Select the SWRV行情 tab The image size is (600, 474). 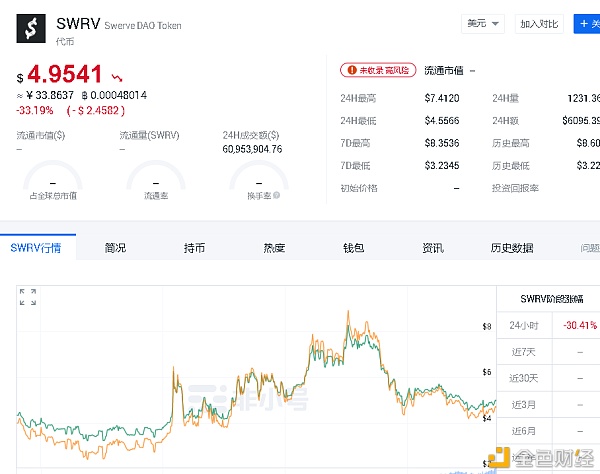36,248
